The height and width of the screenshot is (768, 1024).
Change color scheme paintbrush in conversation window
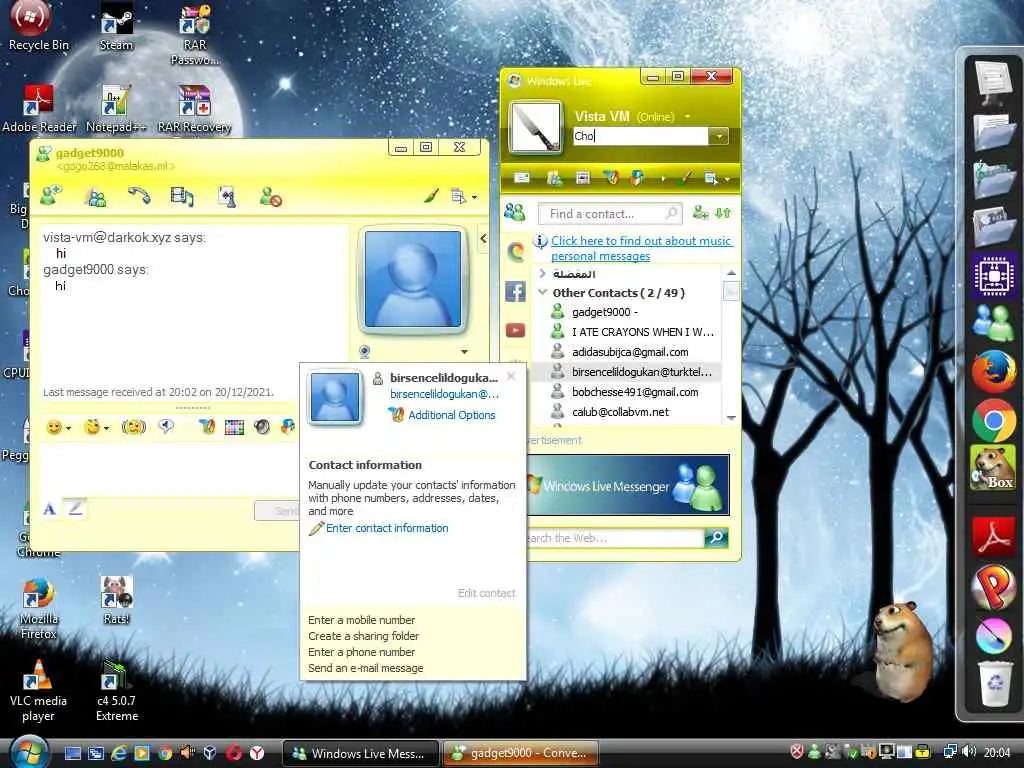(x=431, y=195)
